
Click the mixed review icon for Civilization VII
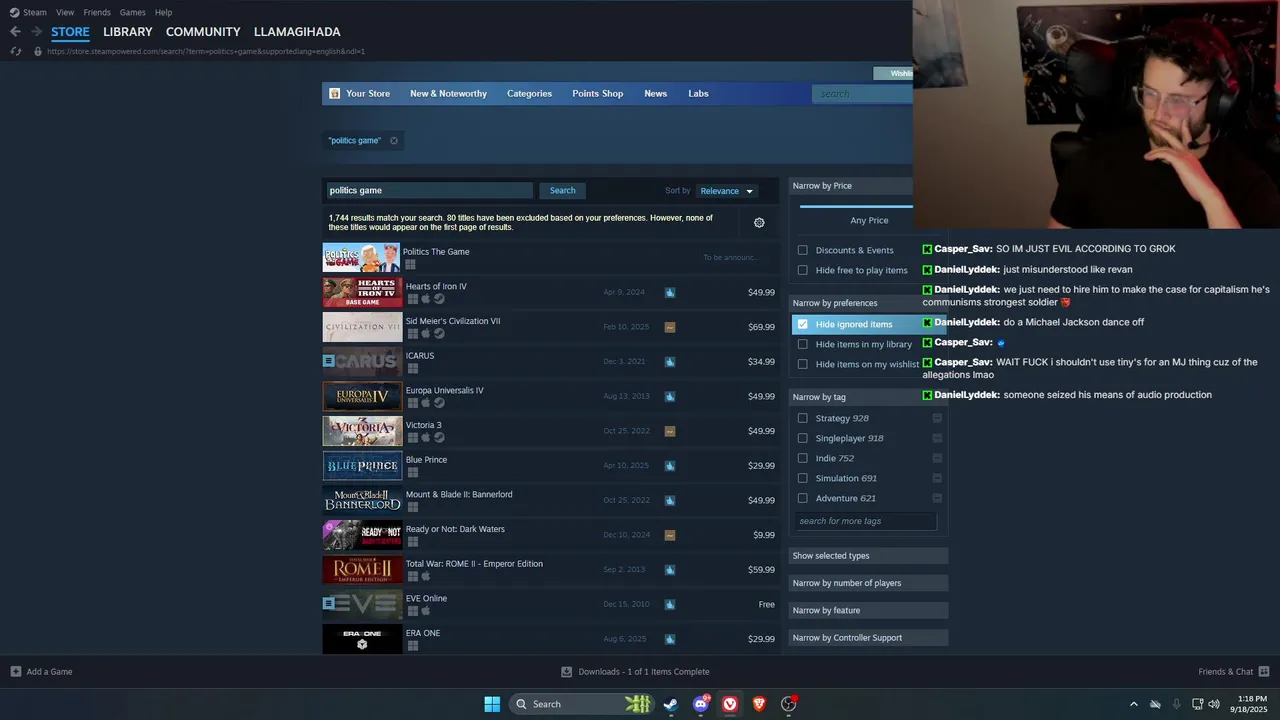pyautogui.click(x=670, y=327)
